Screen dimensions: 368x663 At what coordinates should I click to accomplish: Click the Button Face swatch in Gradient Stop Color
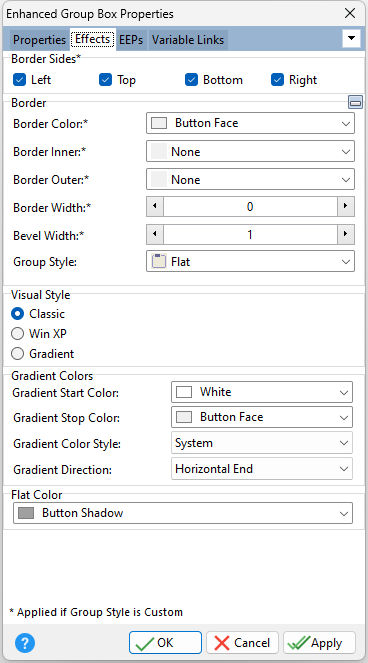click(x=184, y=417)
